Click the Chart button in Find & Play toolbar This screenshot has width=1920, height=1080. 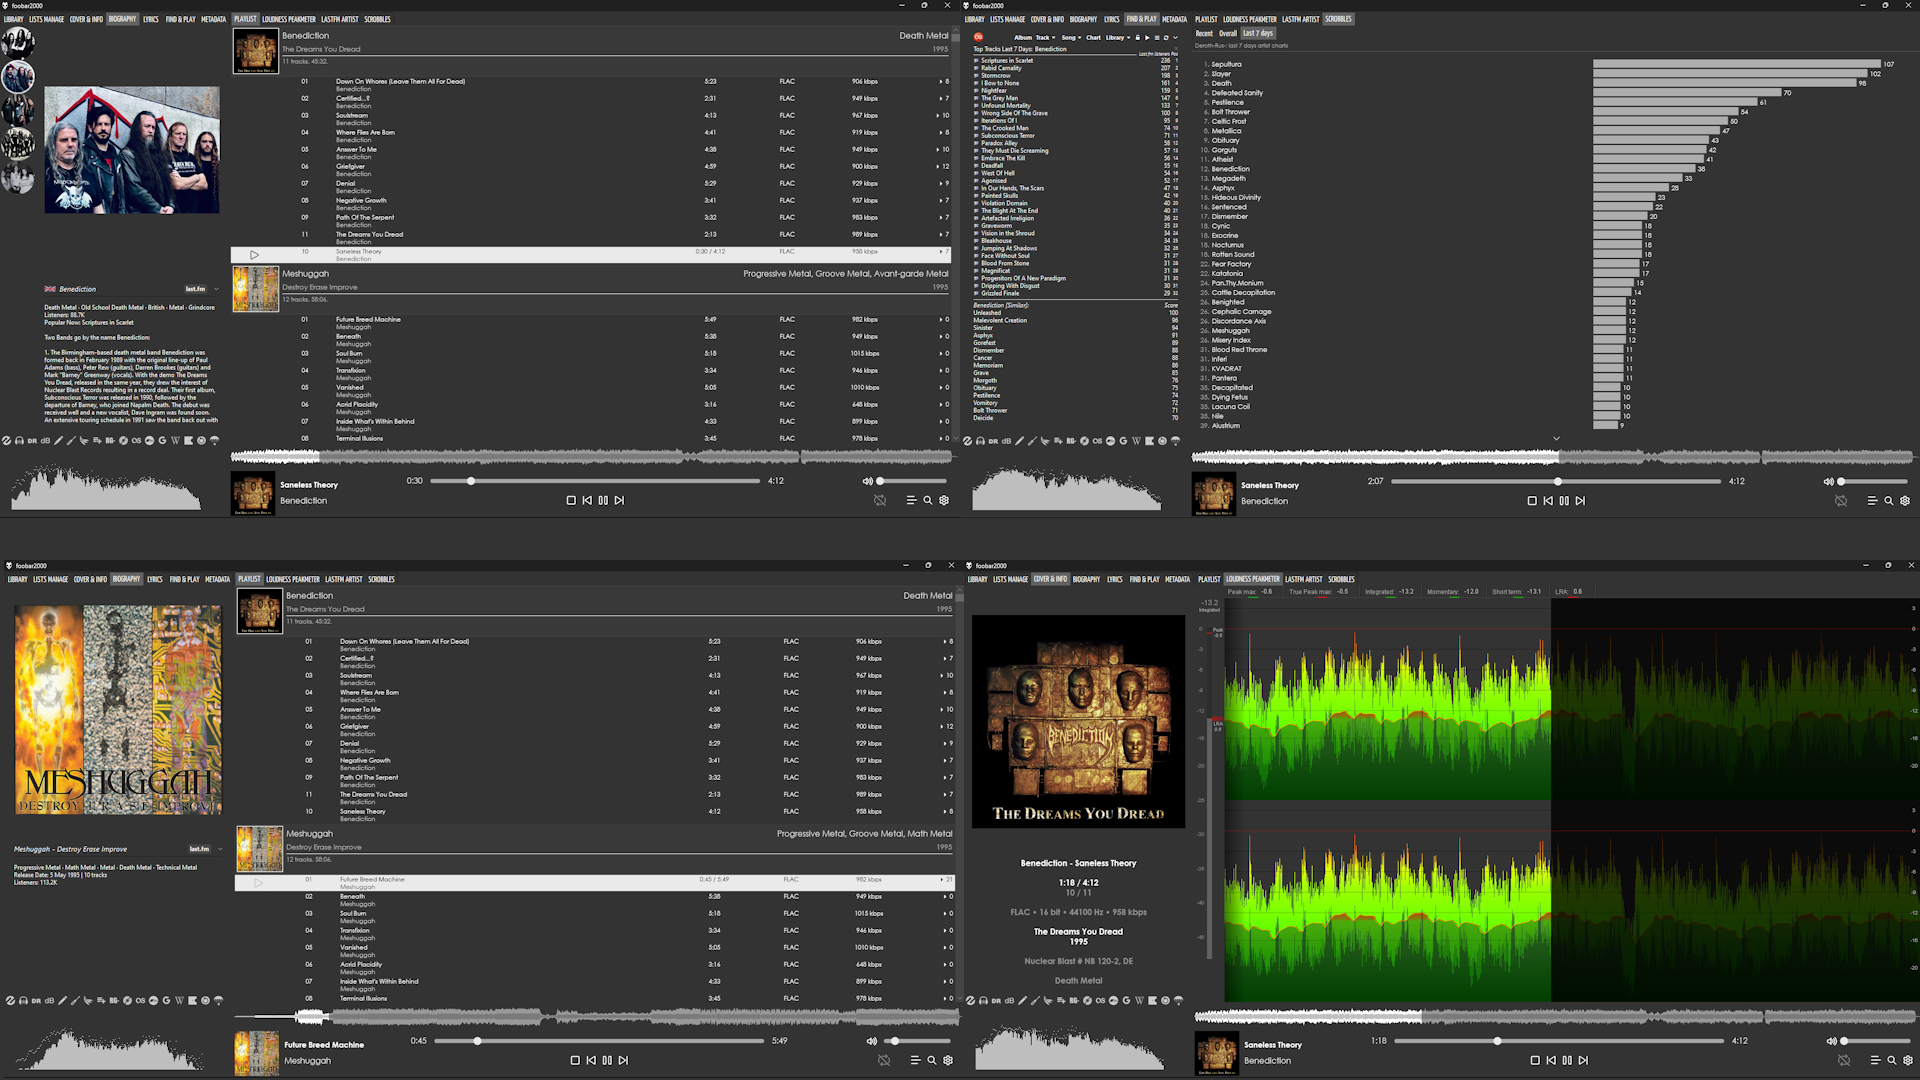[x=1093, y=37]
